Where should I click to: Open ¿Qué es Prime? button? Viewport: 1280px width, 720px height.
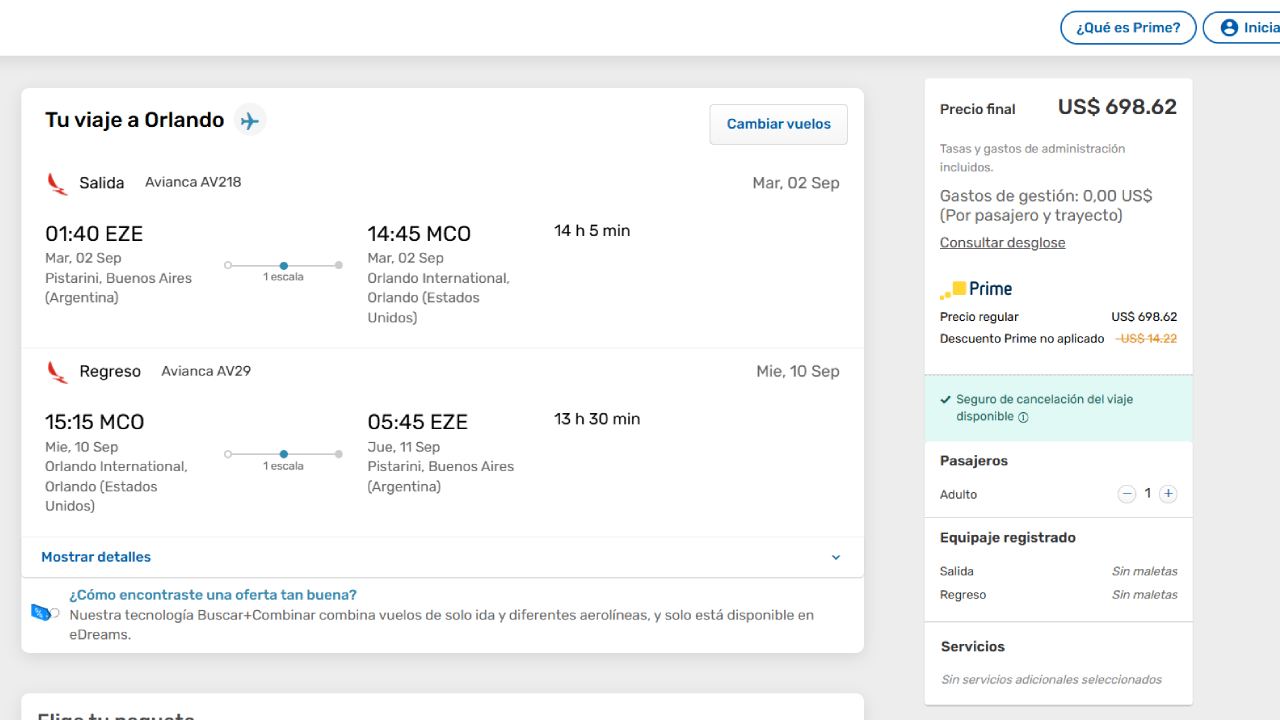[1128, 28]
